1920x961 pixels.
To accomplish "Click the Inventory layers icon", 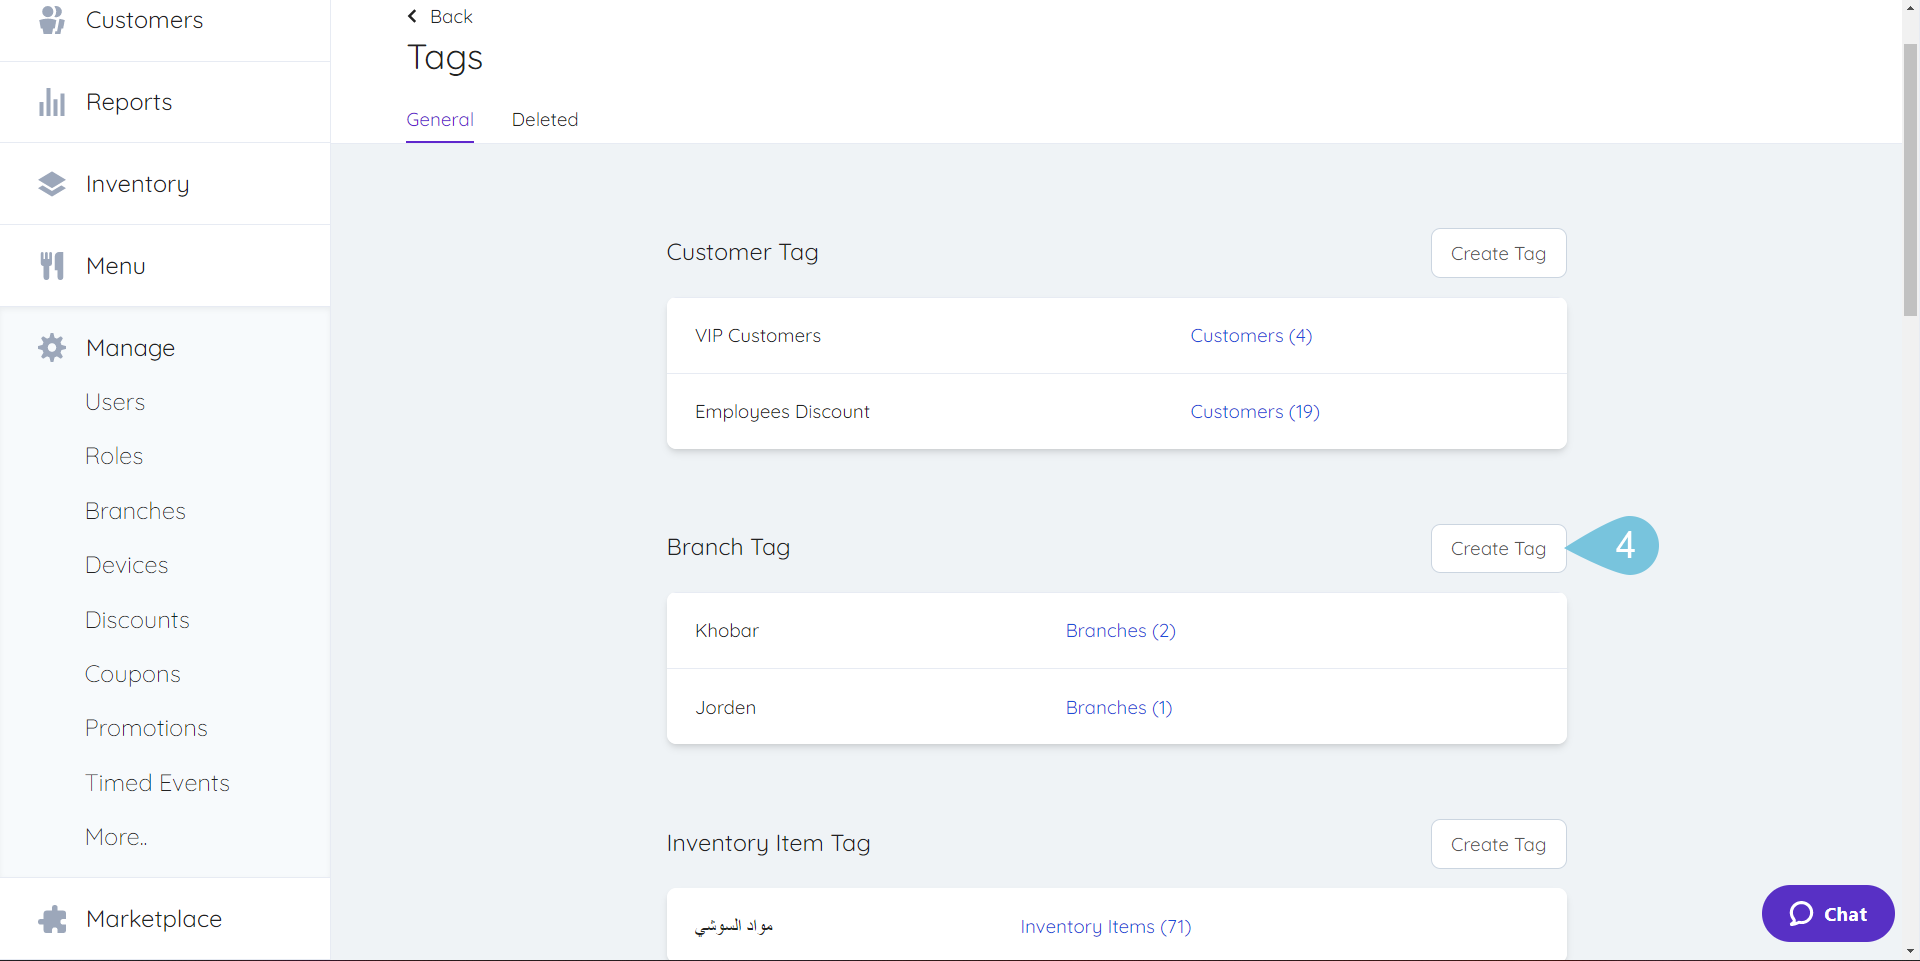I will (x=52, y=184).
